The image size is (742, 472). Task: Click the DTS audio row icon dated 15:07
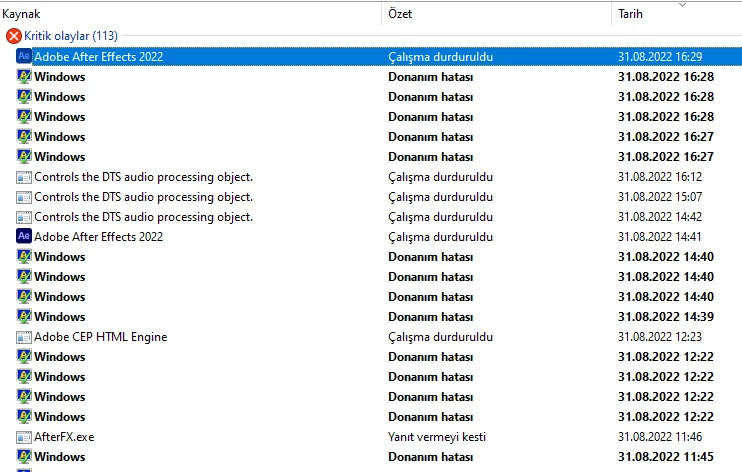24,197
